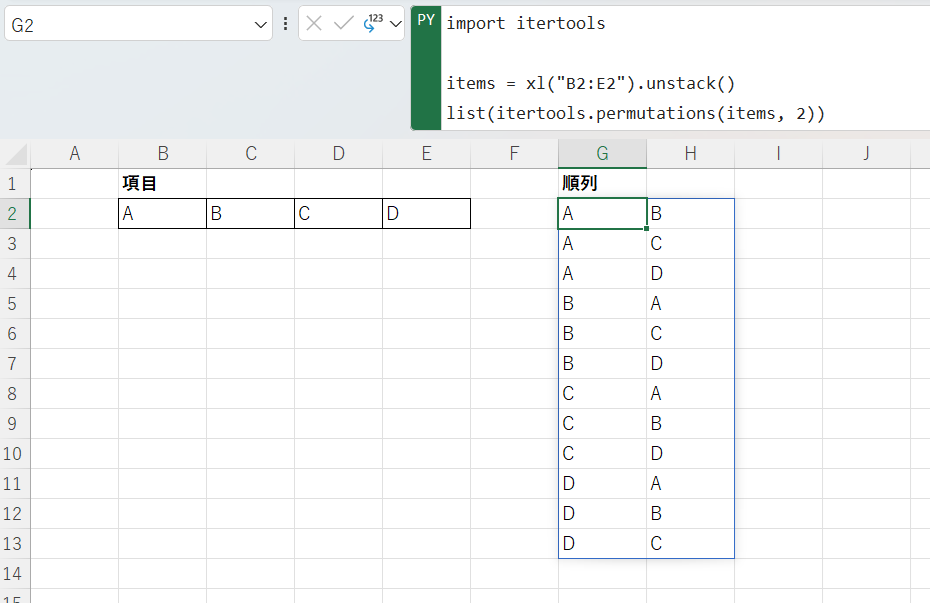
Task: Select row 14 header
Action: point(15,574)
